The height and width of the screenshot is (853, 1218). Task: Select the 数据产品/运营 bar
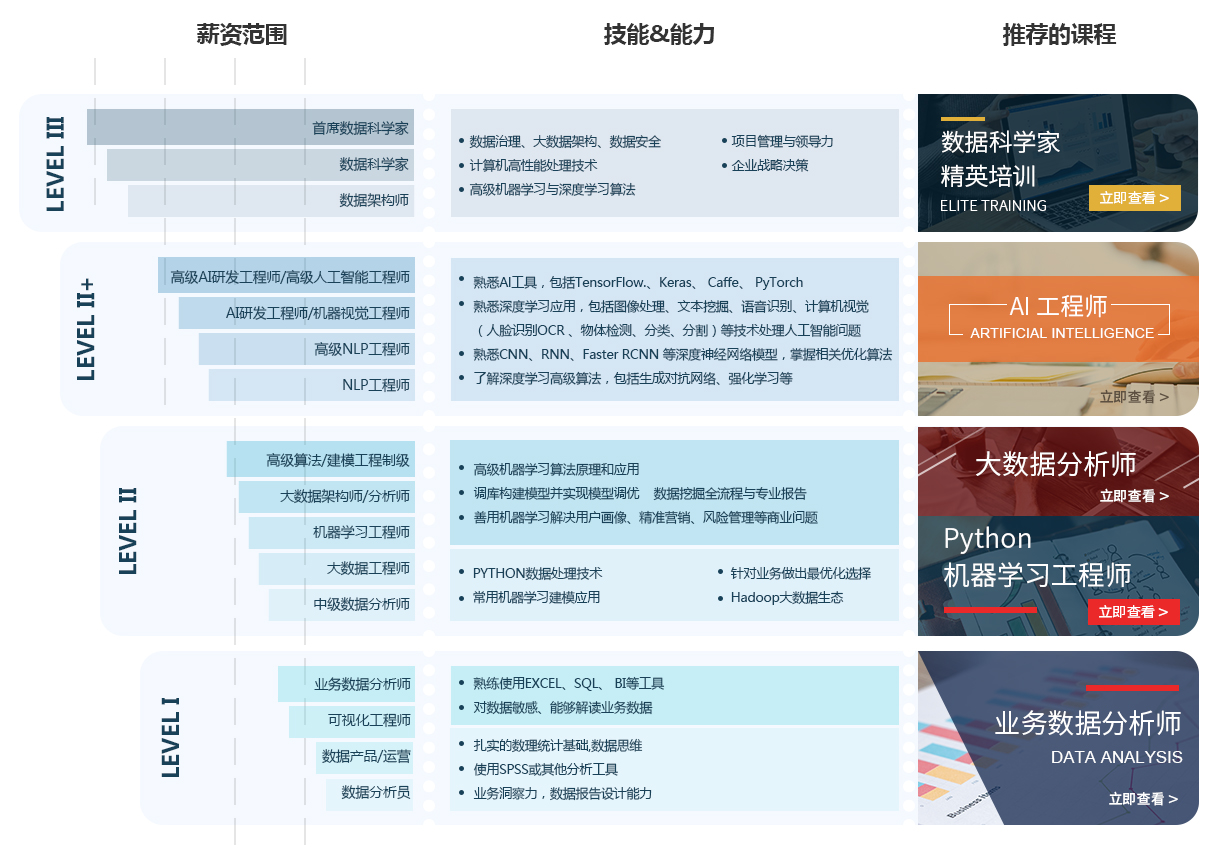(364, 757)
